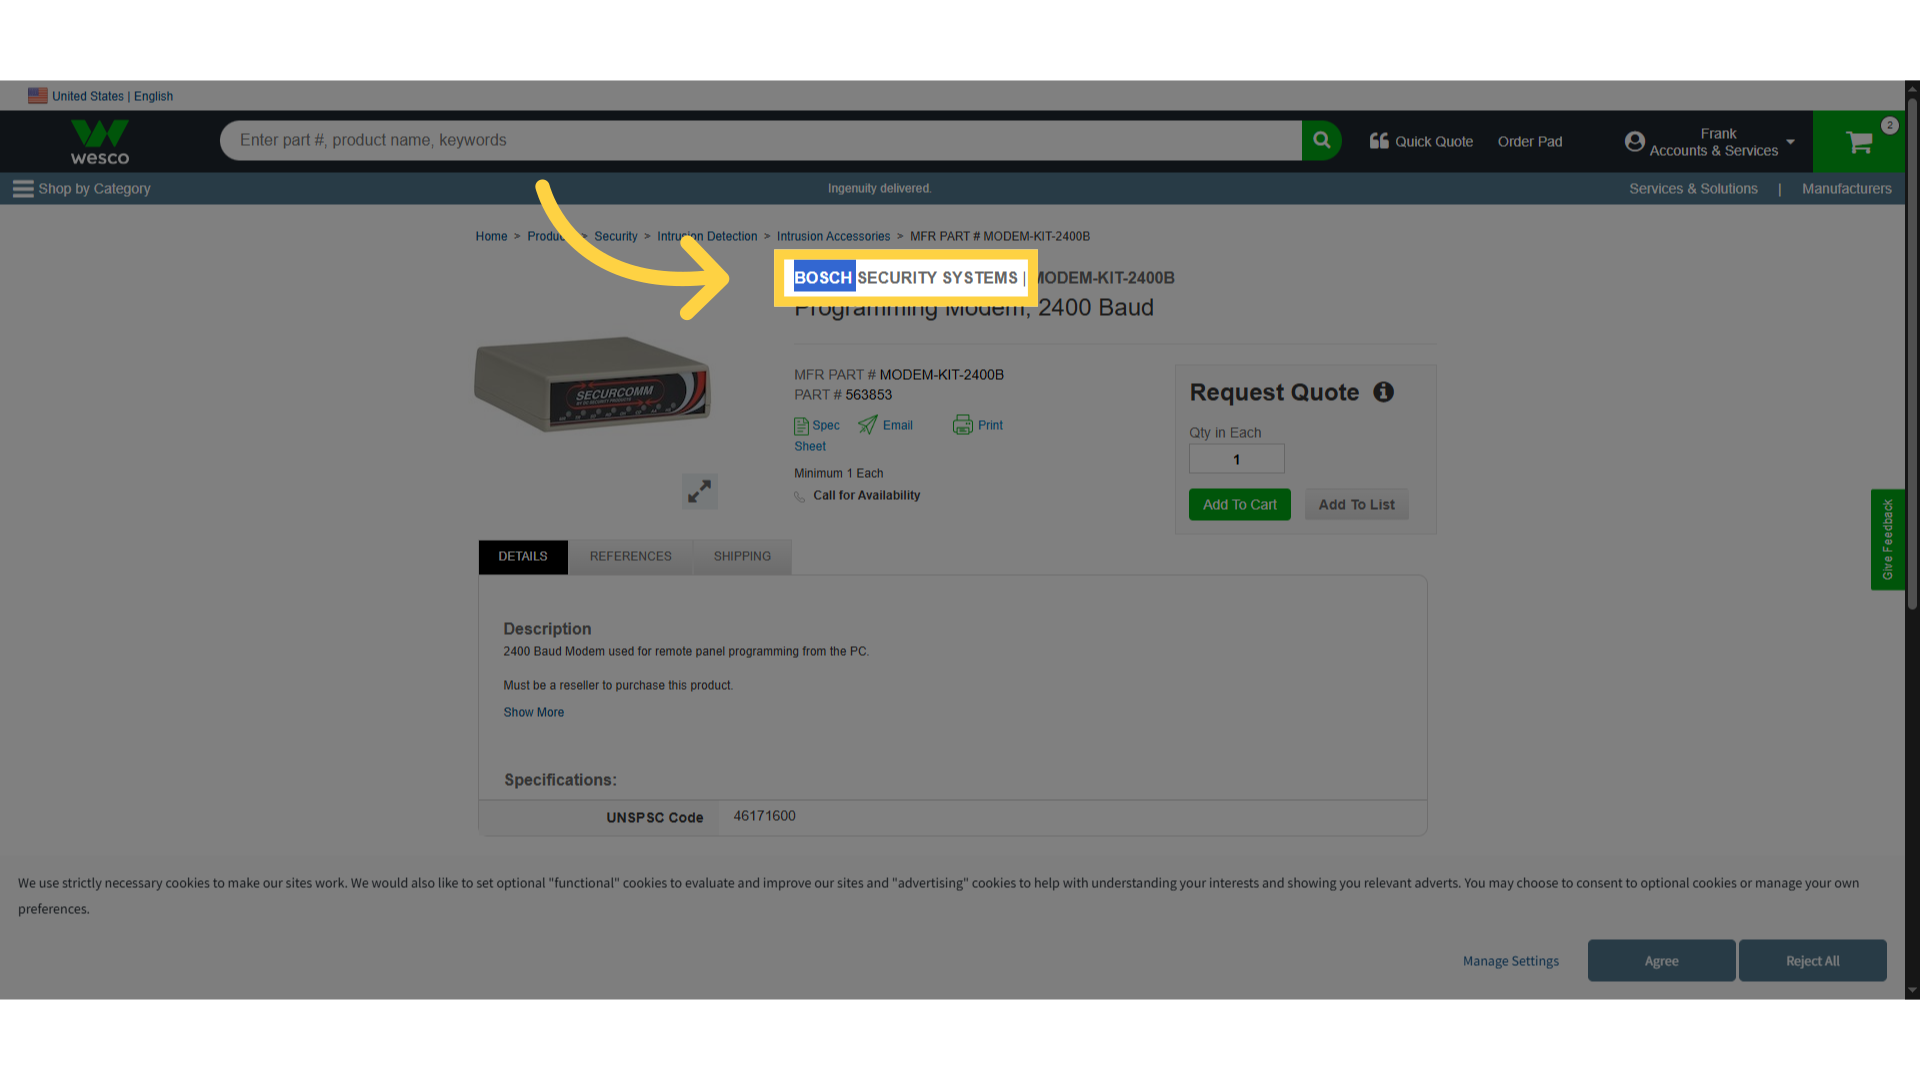Click the Bosch Security Systems manufacturer link
1920x1080 pixels.
point(905,278)
